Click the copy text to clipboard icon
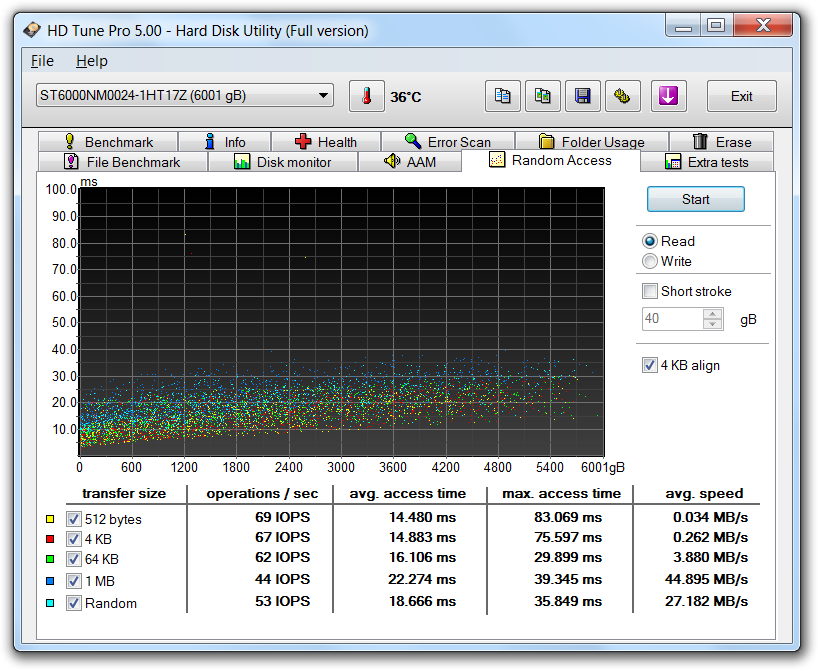The height and width of the screenshot is (671, 818). click(x=503, y=97)
